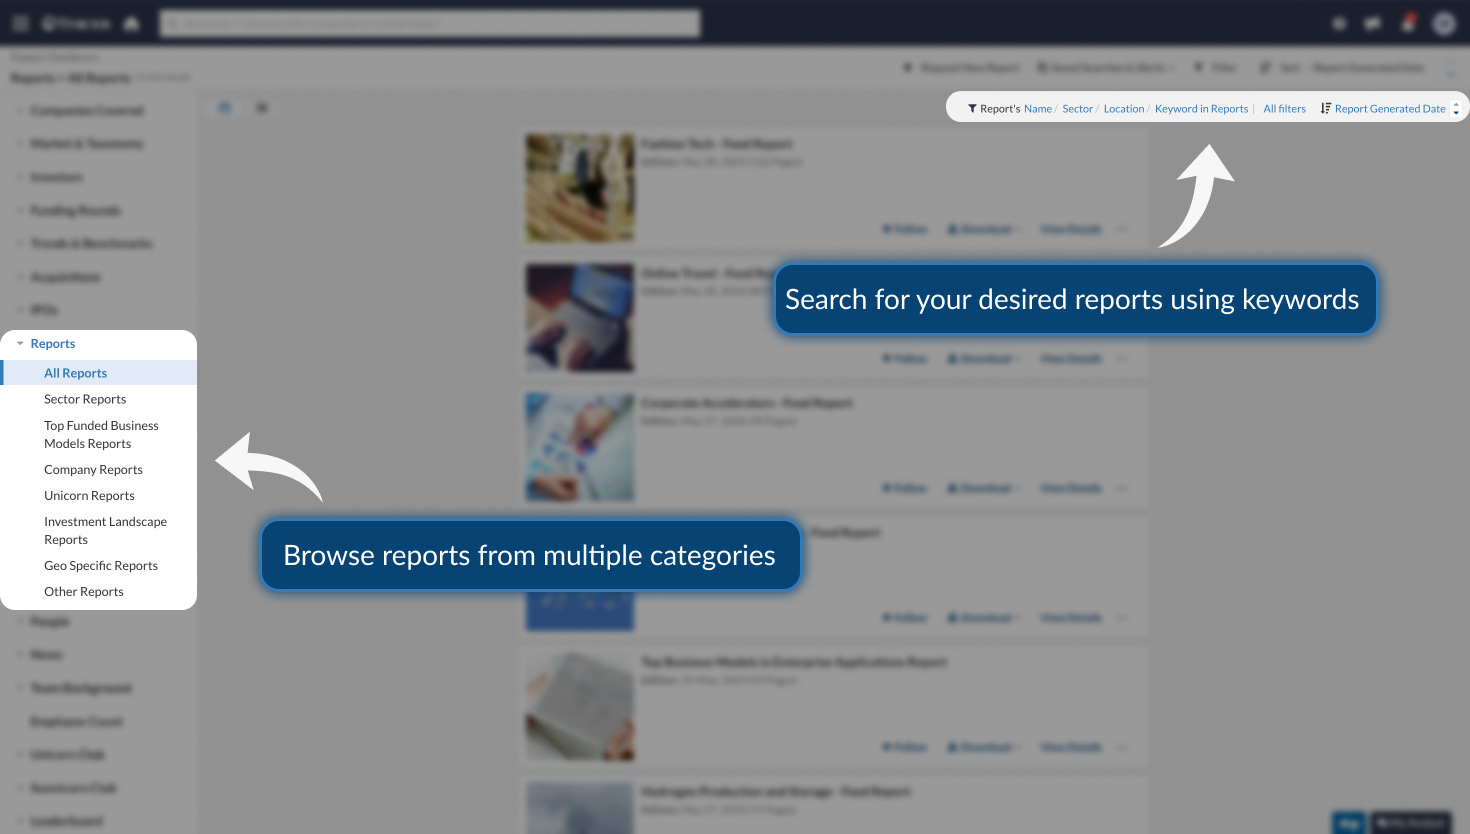Screen dimensions: 1470x834
Task: Open Top Funded Business Models Reports
Action: 100,435
